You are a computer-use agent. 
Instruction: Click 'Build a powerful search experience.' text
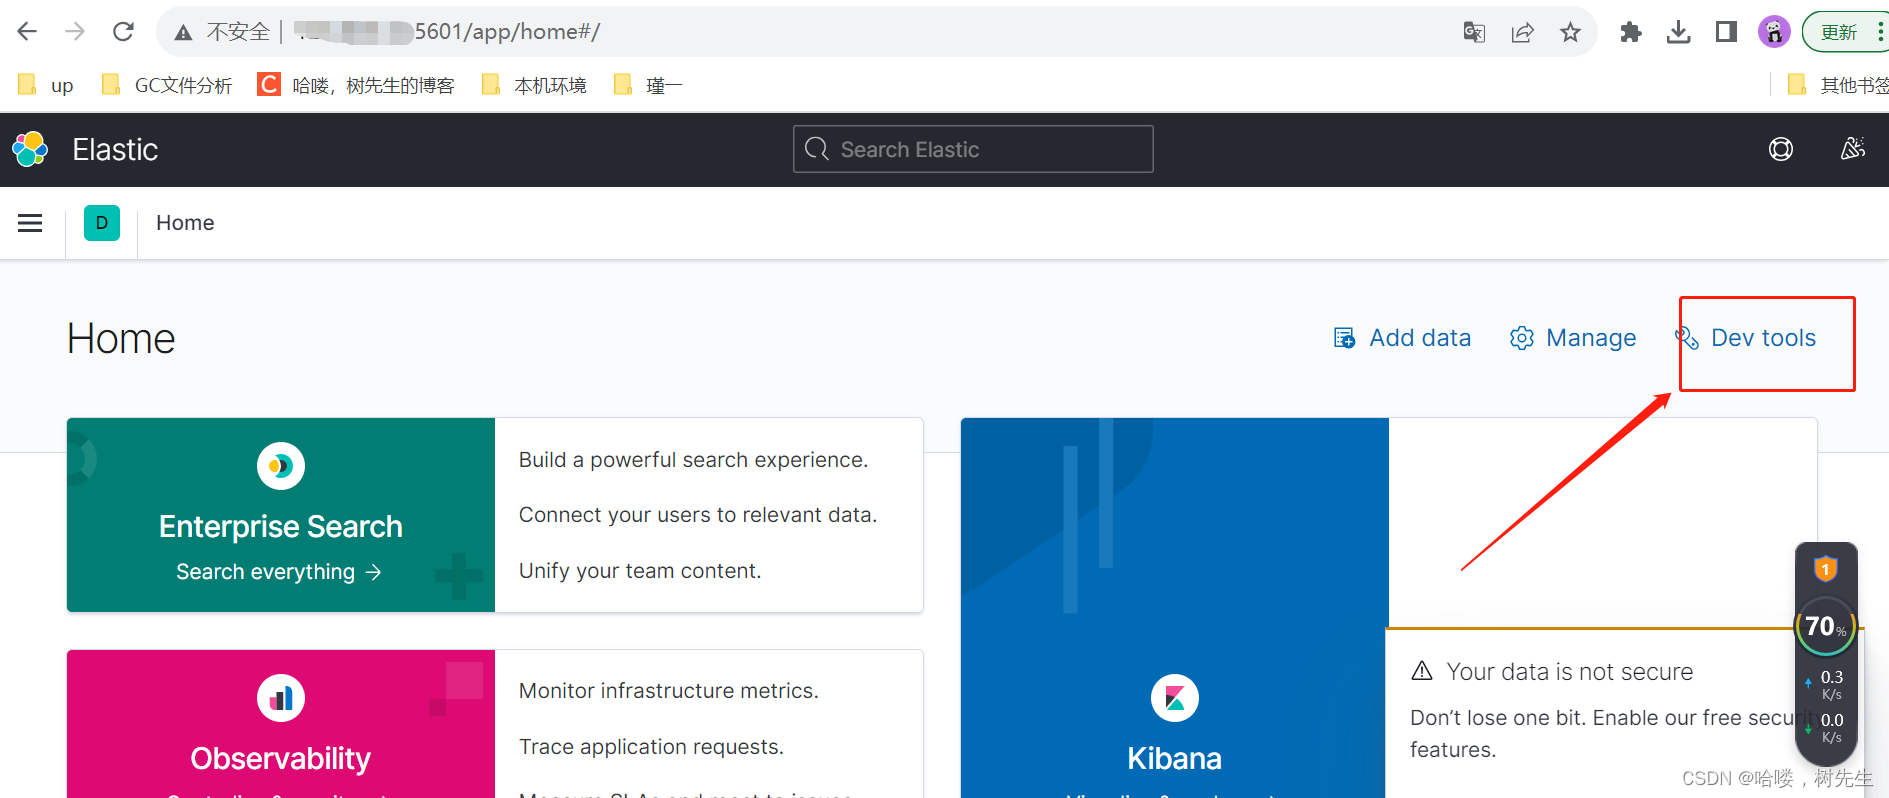point(693,460)
